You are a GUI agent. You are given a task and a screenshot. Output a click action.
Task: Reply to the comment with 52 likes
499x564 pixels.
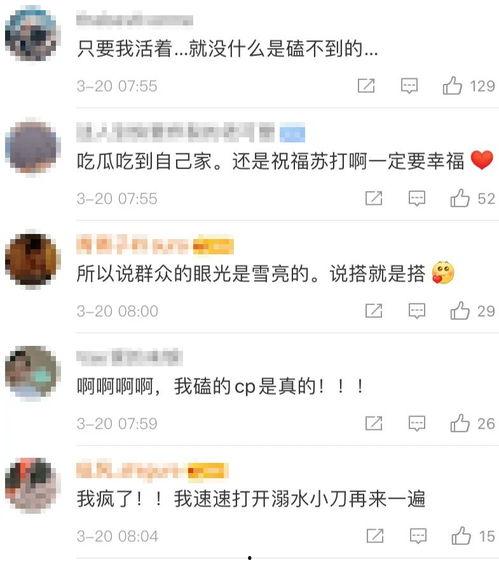[417, 199]
